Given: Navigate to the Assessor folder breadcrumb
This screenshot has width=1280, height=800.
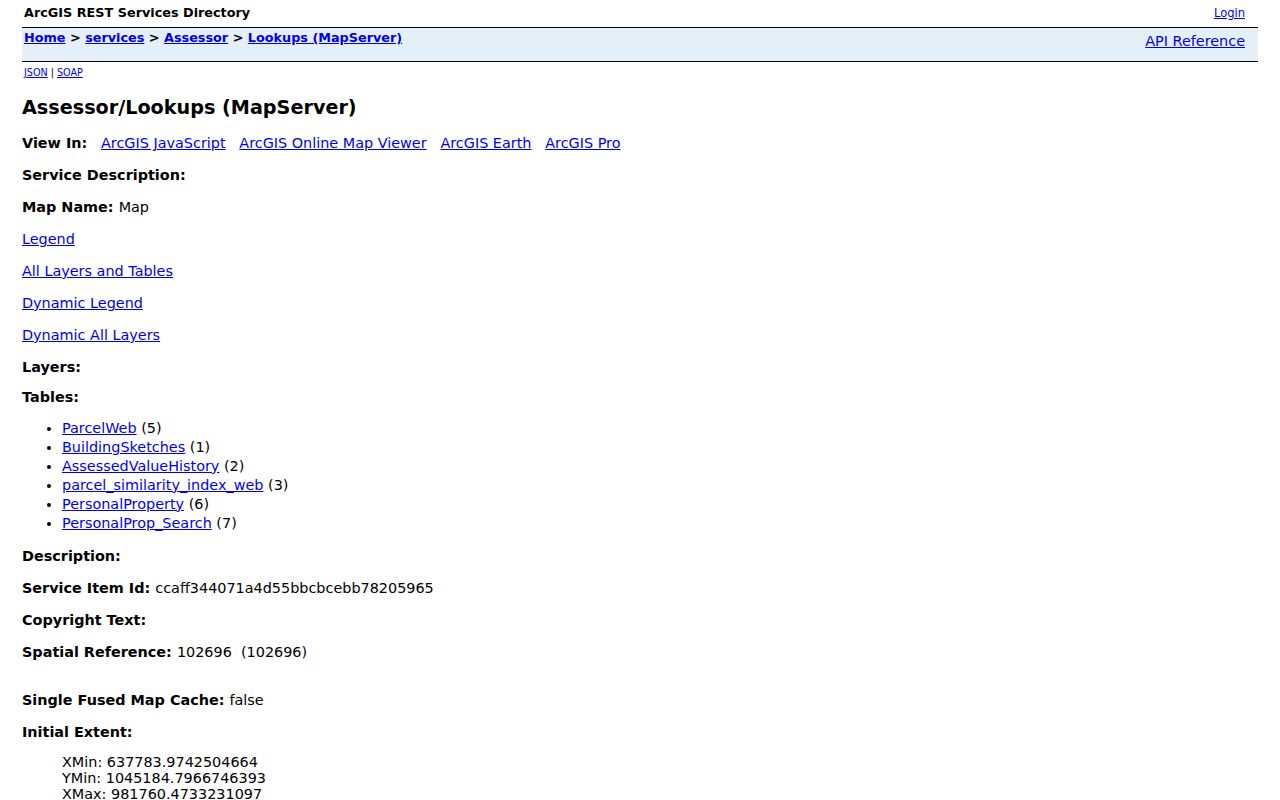Looking at the screenshot, I should (196, 38).
